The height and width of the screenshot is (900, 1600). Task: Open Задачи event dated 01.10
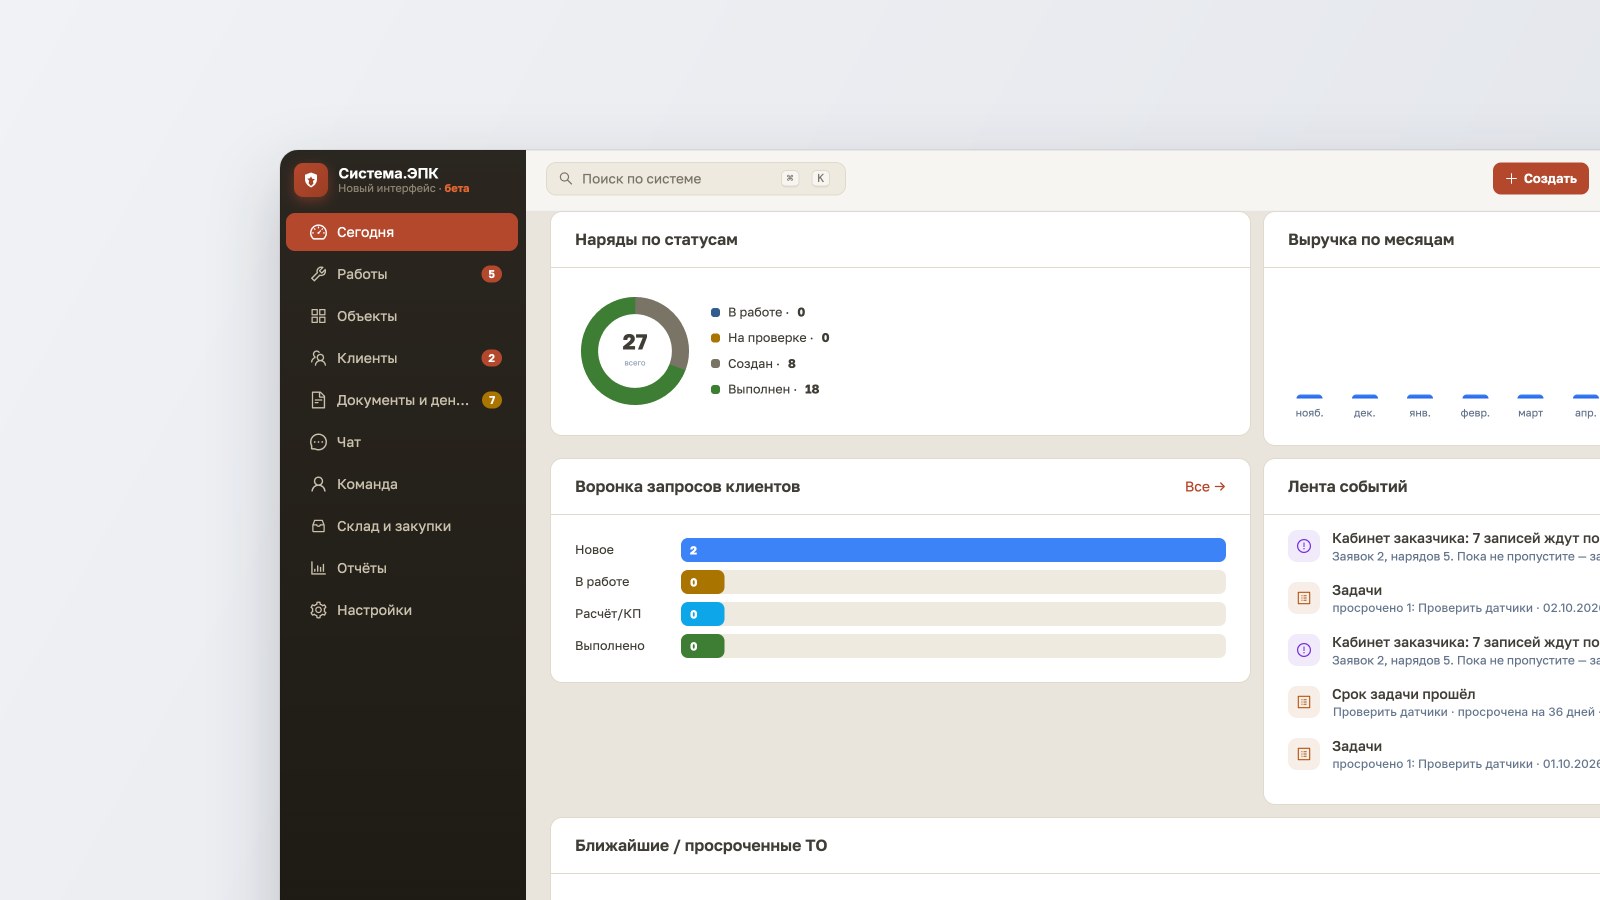[x=1444, y=754]
